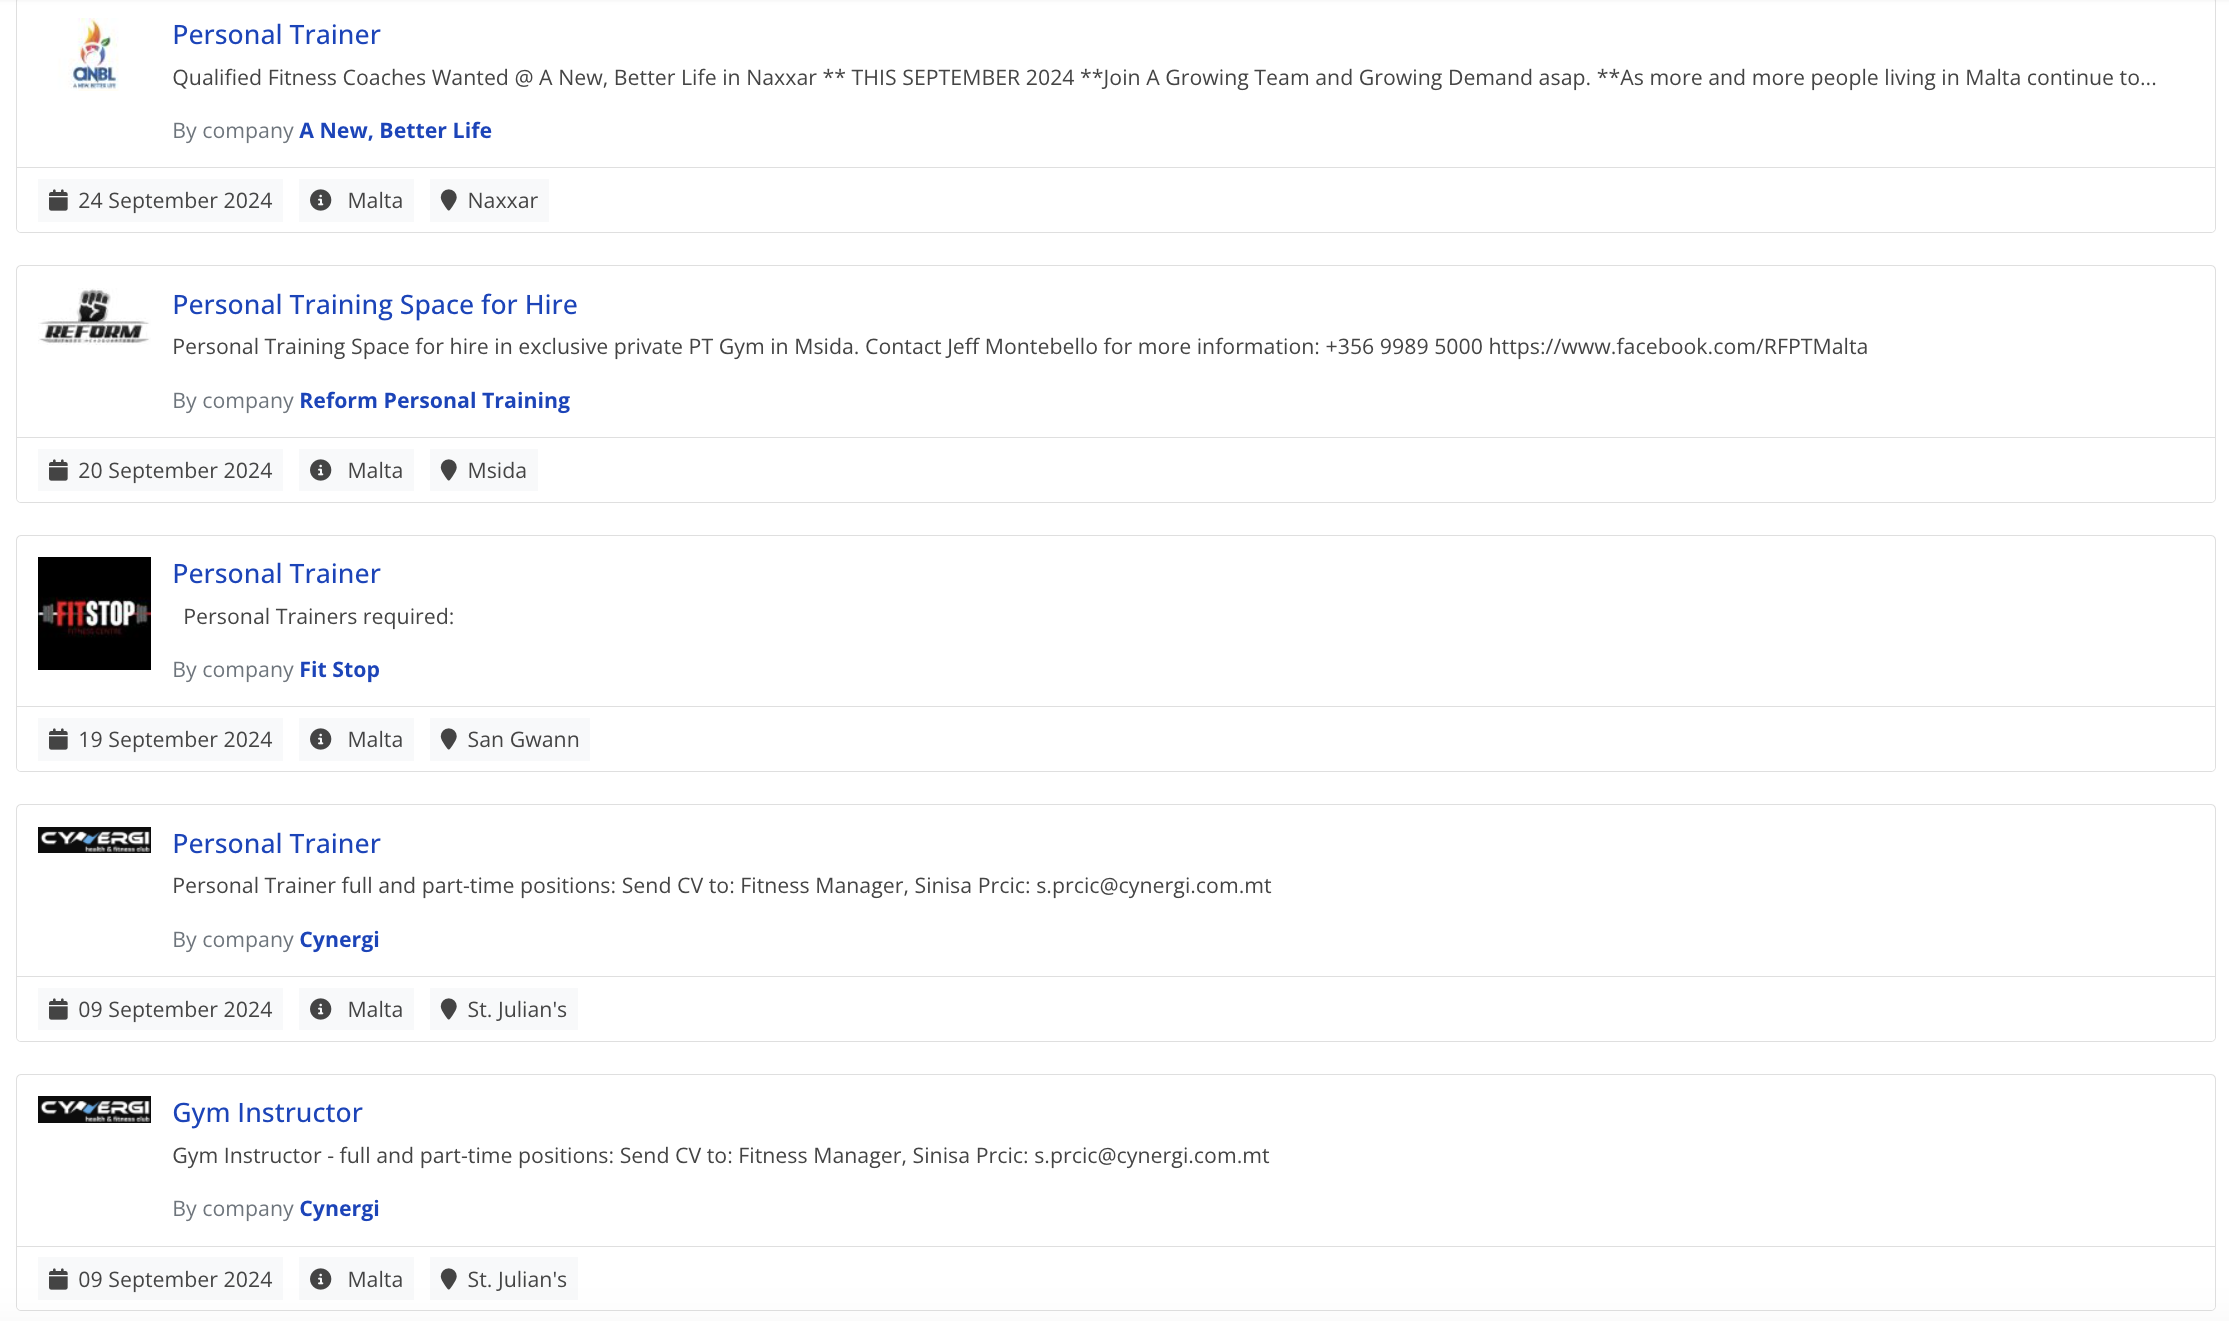
Task: Click the Fit Stop logo image
Action: point(94,613)
